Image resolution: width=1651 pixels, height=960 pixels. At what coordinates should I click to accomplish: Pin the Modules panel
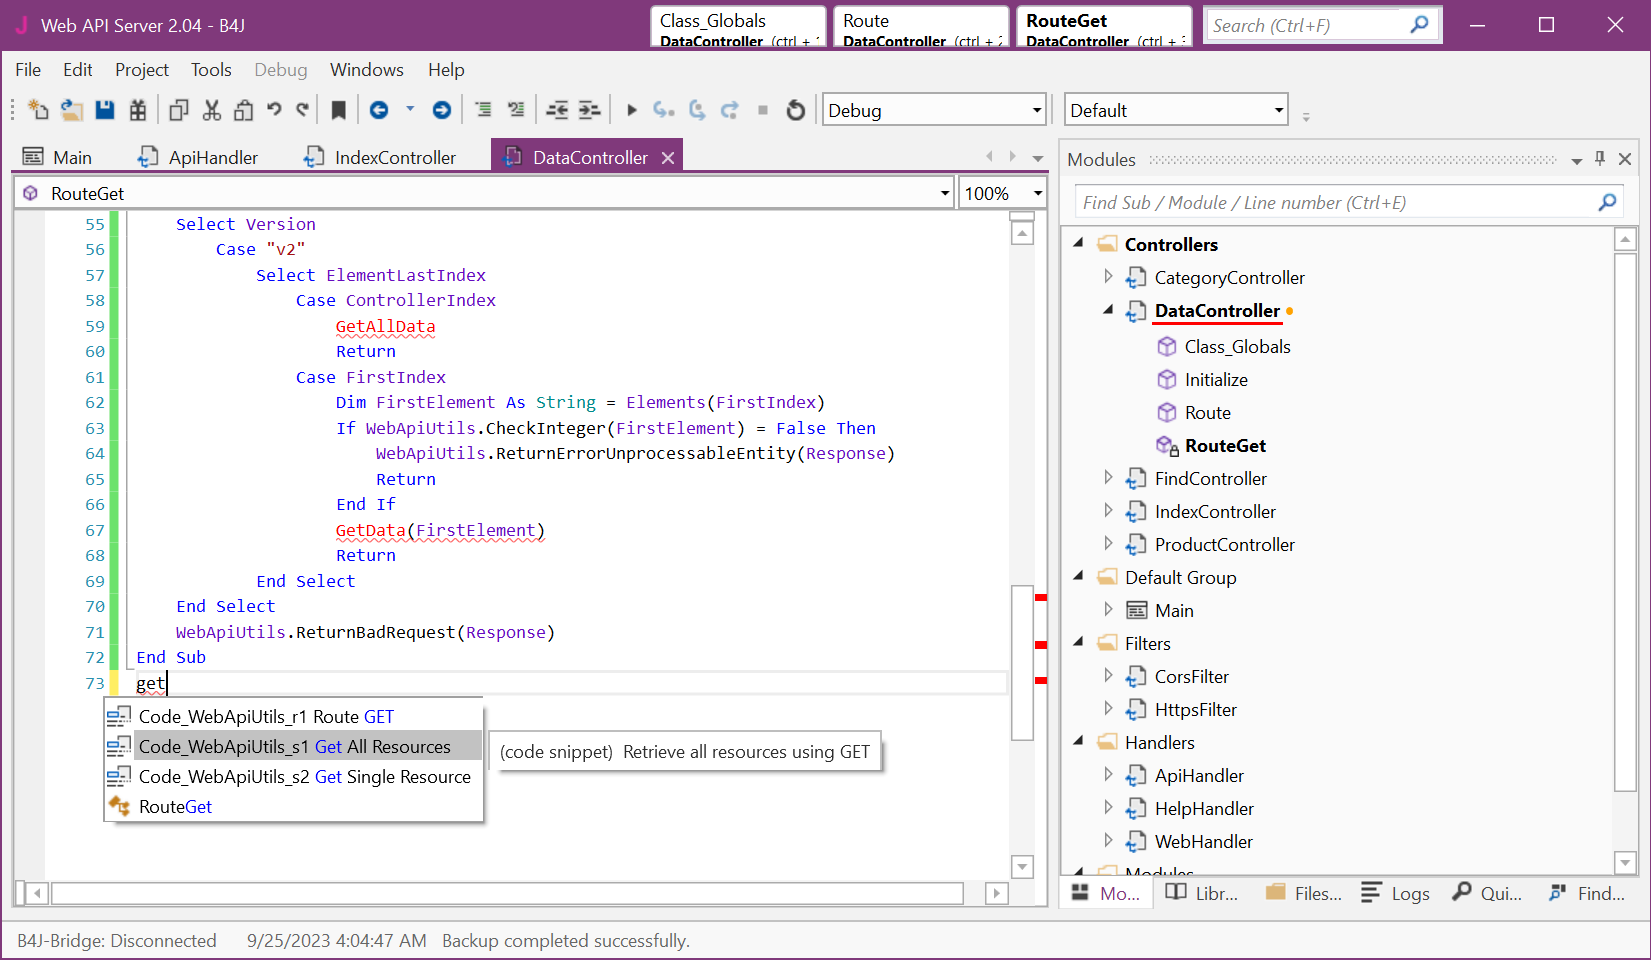click(x=1600, y=159)
